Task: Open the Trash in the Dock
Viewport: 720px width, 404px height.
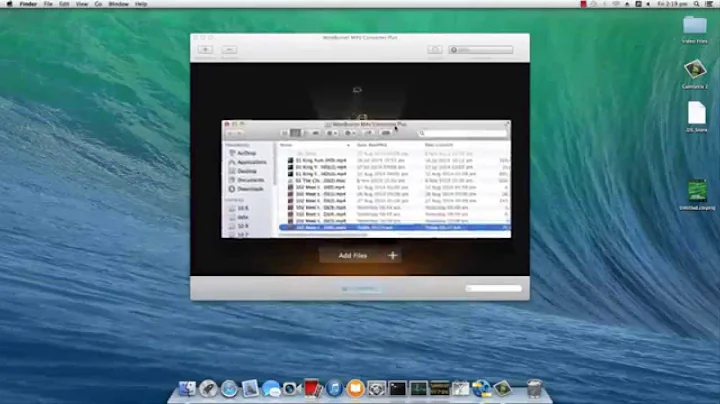Action: click(x=534, y=388)
